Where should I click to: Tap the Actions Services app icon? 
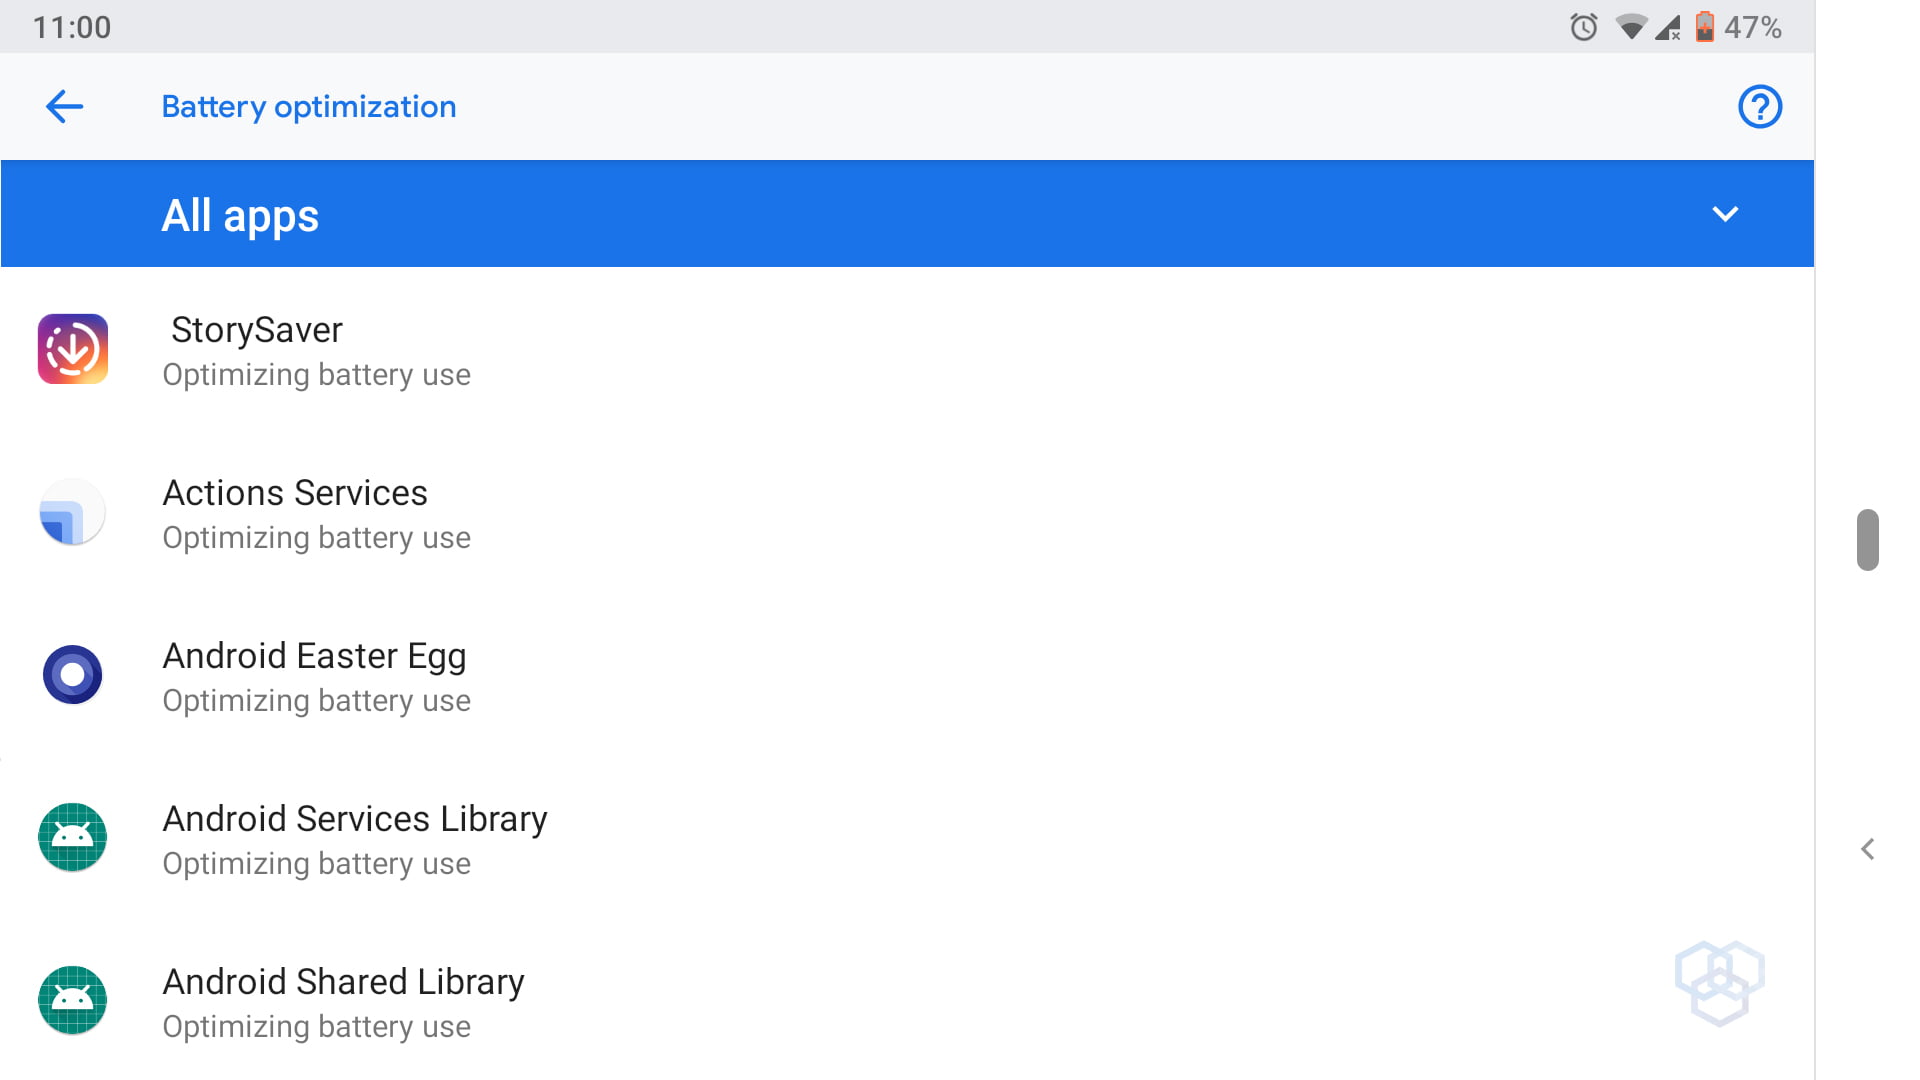[72, 513]
